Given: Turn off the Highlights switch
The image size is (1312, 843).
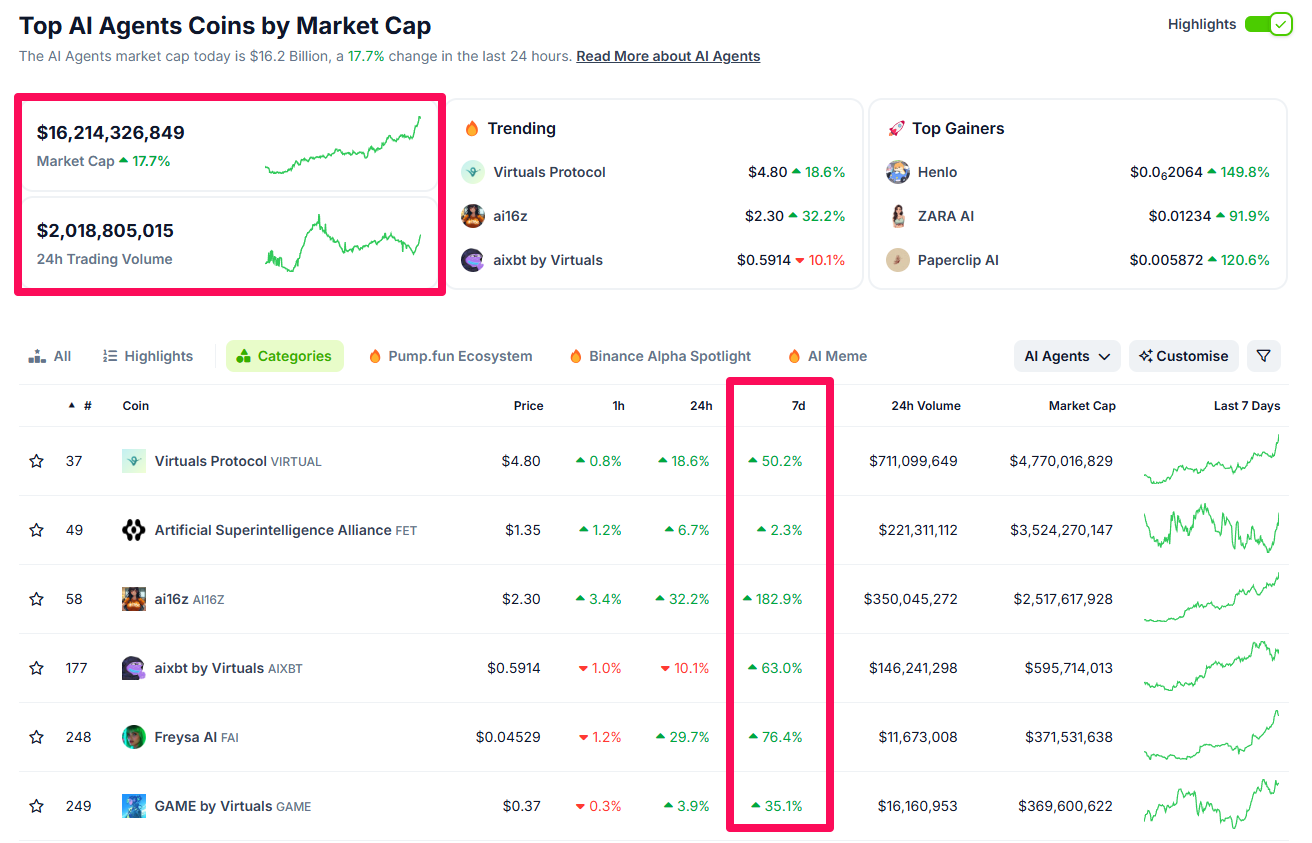Looking at the screenshot, I should point(1268,24).
